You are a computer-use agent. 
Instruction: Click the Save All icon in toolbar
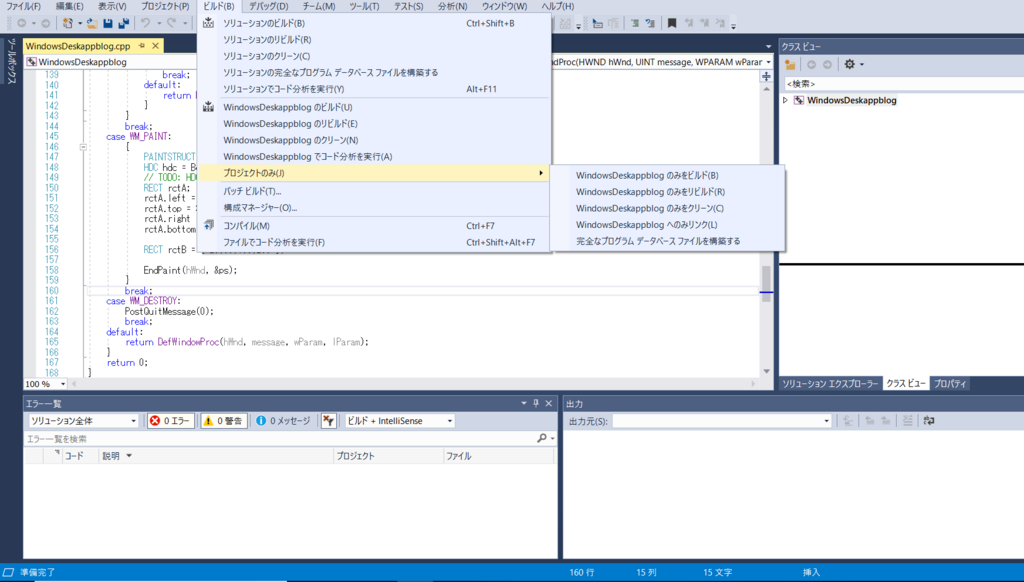click(123, 23)
